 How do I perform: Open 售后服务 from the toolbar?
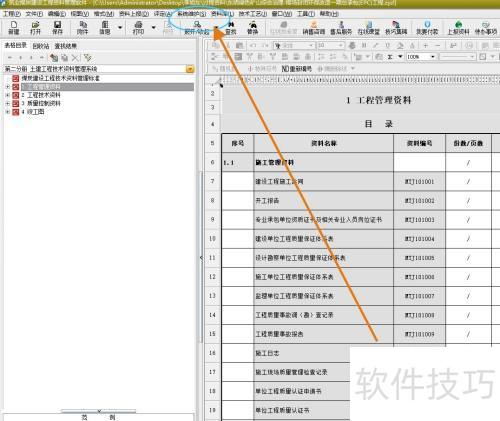(341, 28)
